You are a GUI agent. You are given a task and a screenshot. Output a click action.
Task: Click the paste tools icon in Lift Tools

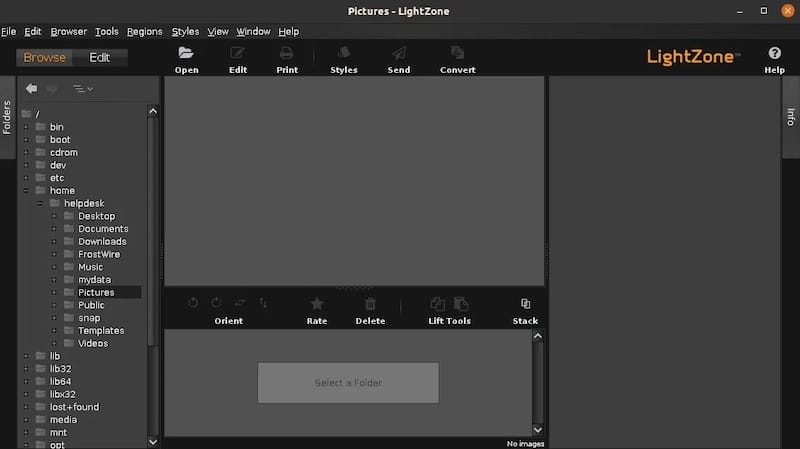(x=461, y=304)
